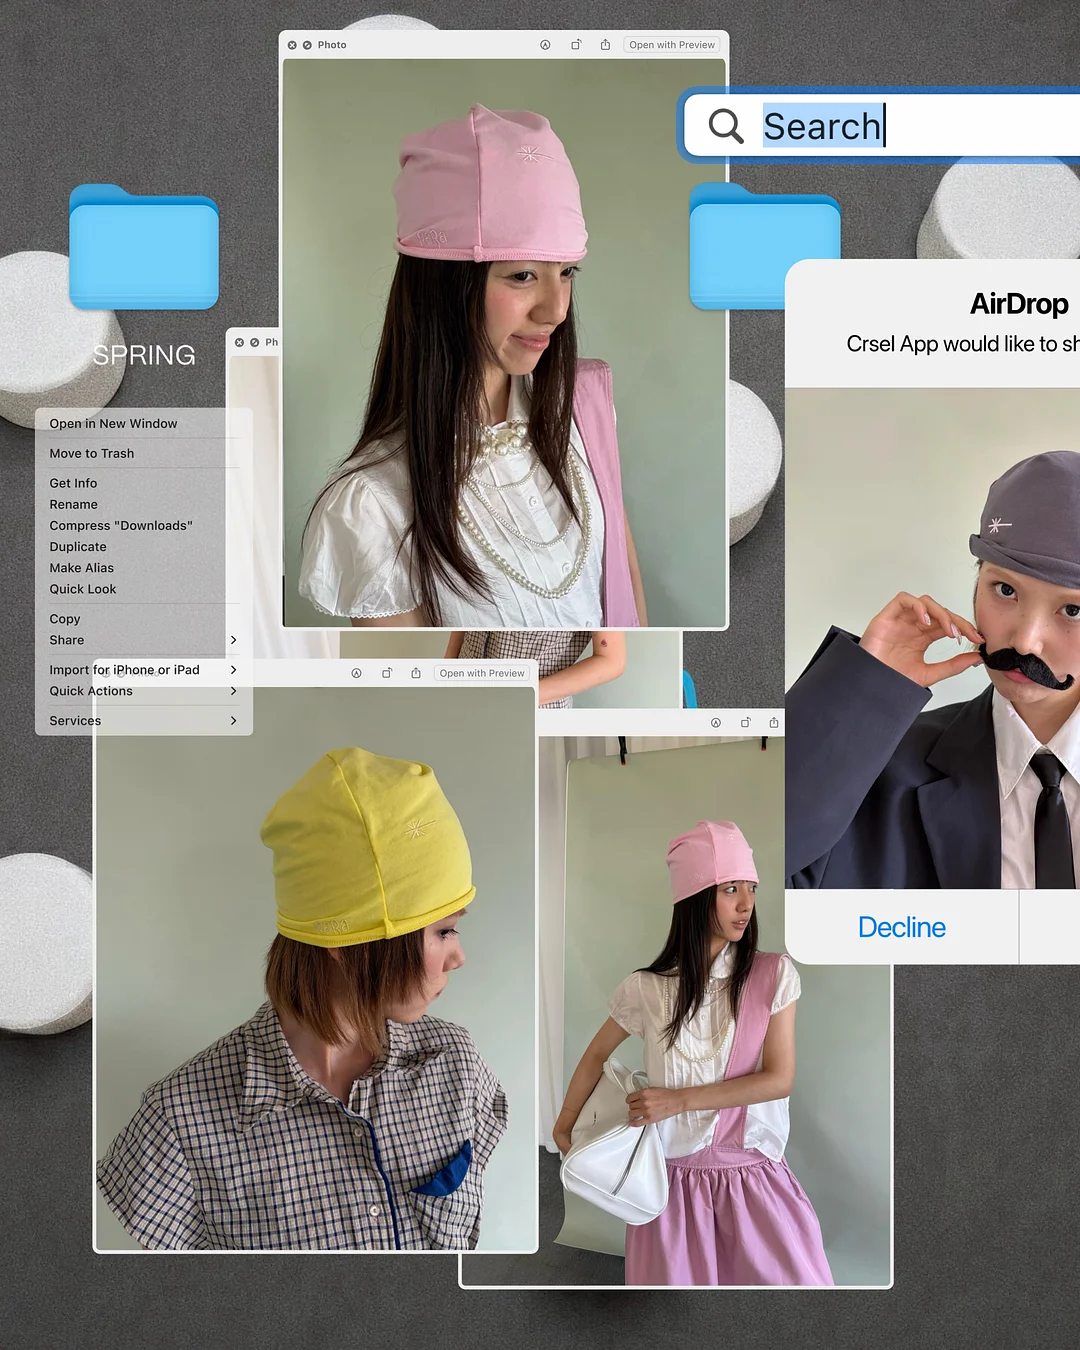Click Open with Preview above yellow hat photo
Image resolution: width=1080 pixels, height=1350 pixels.
(x=482, y=673)
